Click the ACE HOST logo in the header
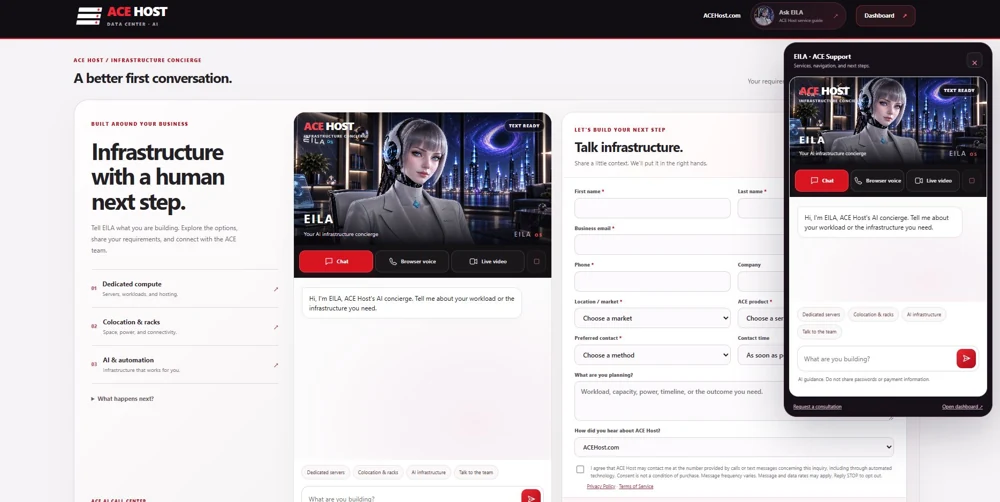 pyautogui.click(x=121, y=16)
